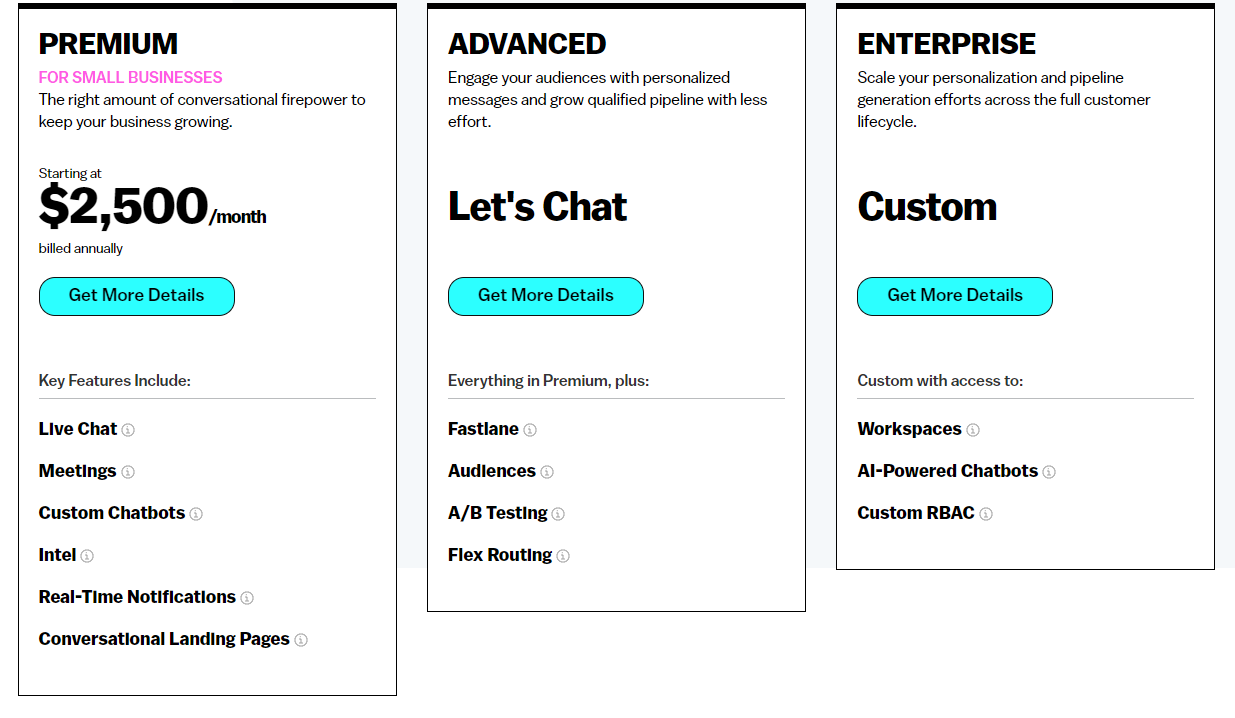Click info icon beside AI-Powered Chatbots
Viewport: 1235px width, 718px height.
(x=1049, y=472)
